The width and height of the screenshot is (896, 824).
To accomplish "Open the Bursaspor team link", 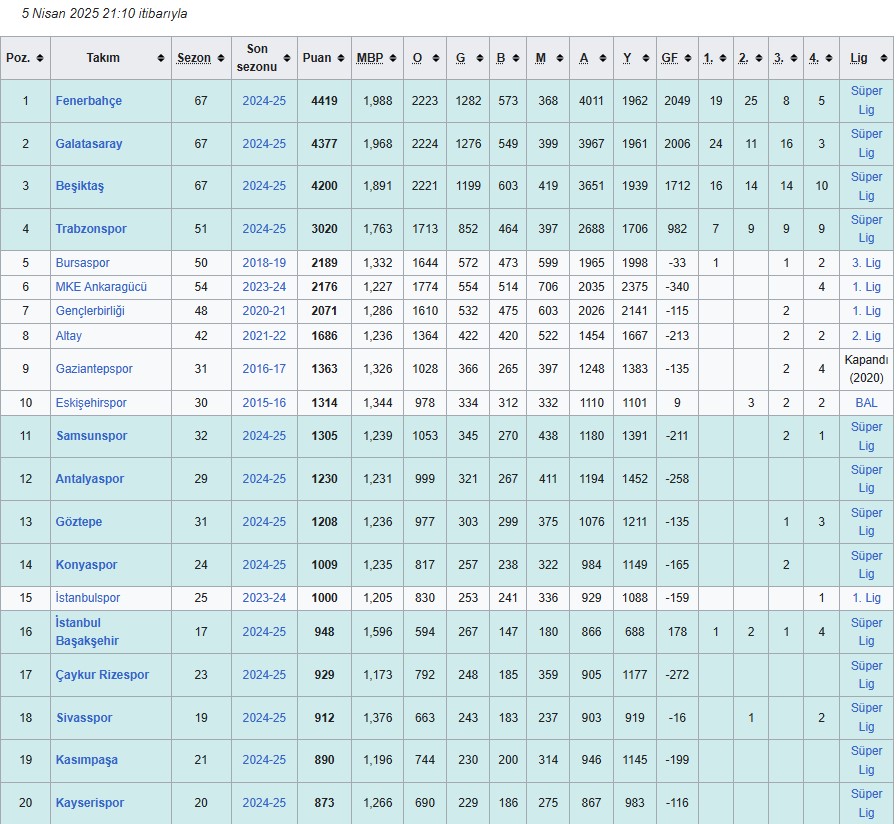I will point(82,263).
